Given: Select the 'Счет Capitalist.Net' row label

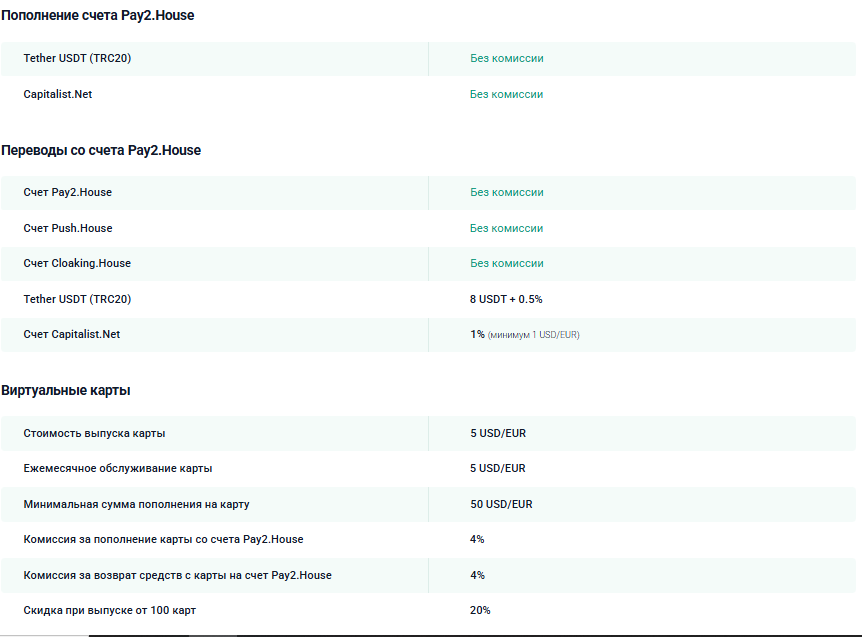Looking at the screenshot, I should tap(71, 334).
